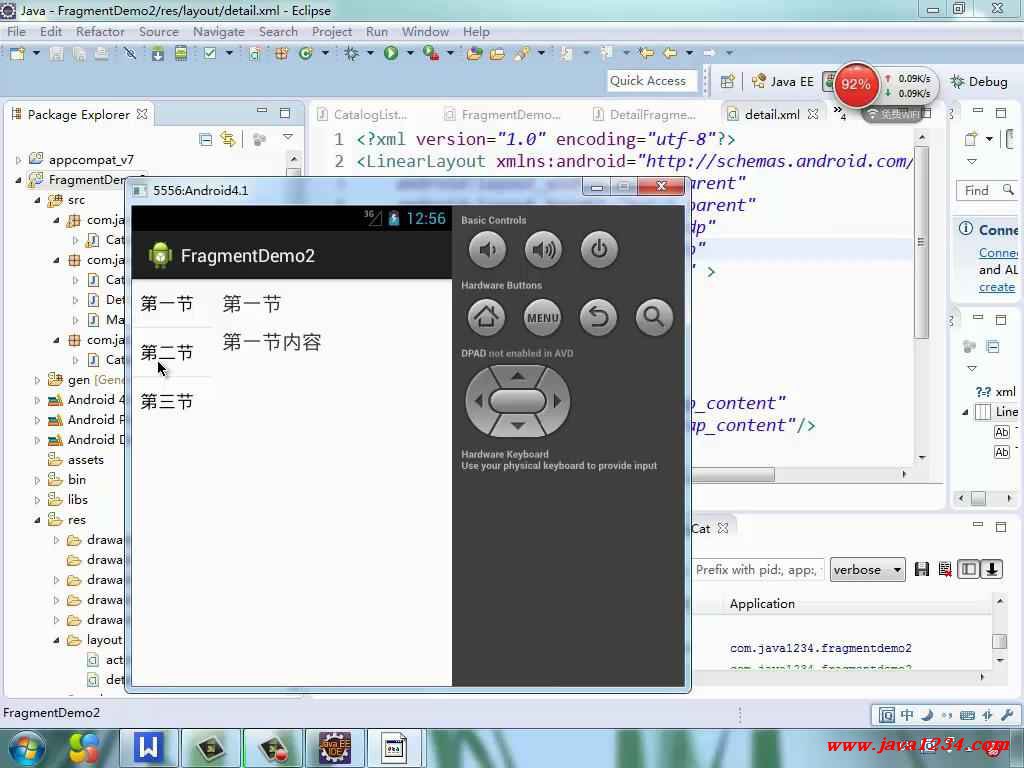Click the create link in the right panel
Screen dimensions: 1024x768
(997, 287)
